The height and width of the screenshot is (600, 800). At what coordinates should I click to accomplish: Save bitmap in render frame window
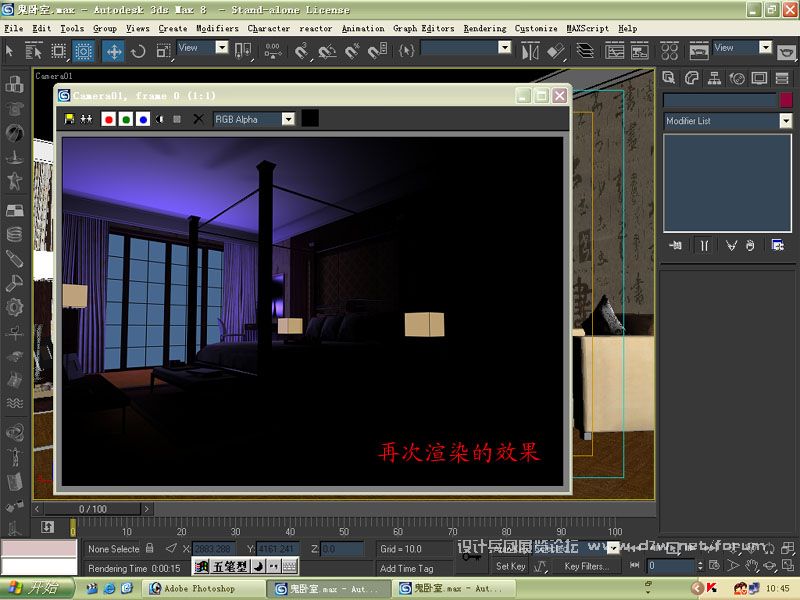(x=69, y=119)
